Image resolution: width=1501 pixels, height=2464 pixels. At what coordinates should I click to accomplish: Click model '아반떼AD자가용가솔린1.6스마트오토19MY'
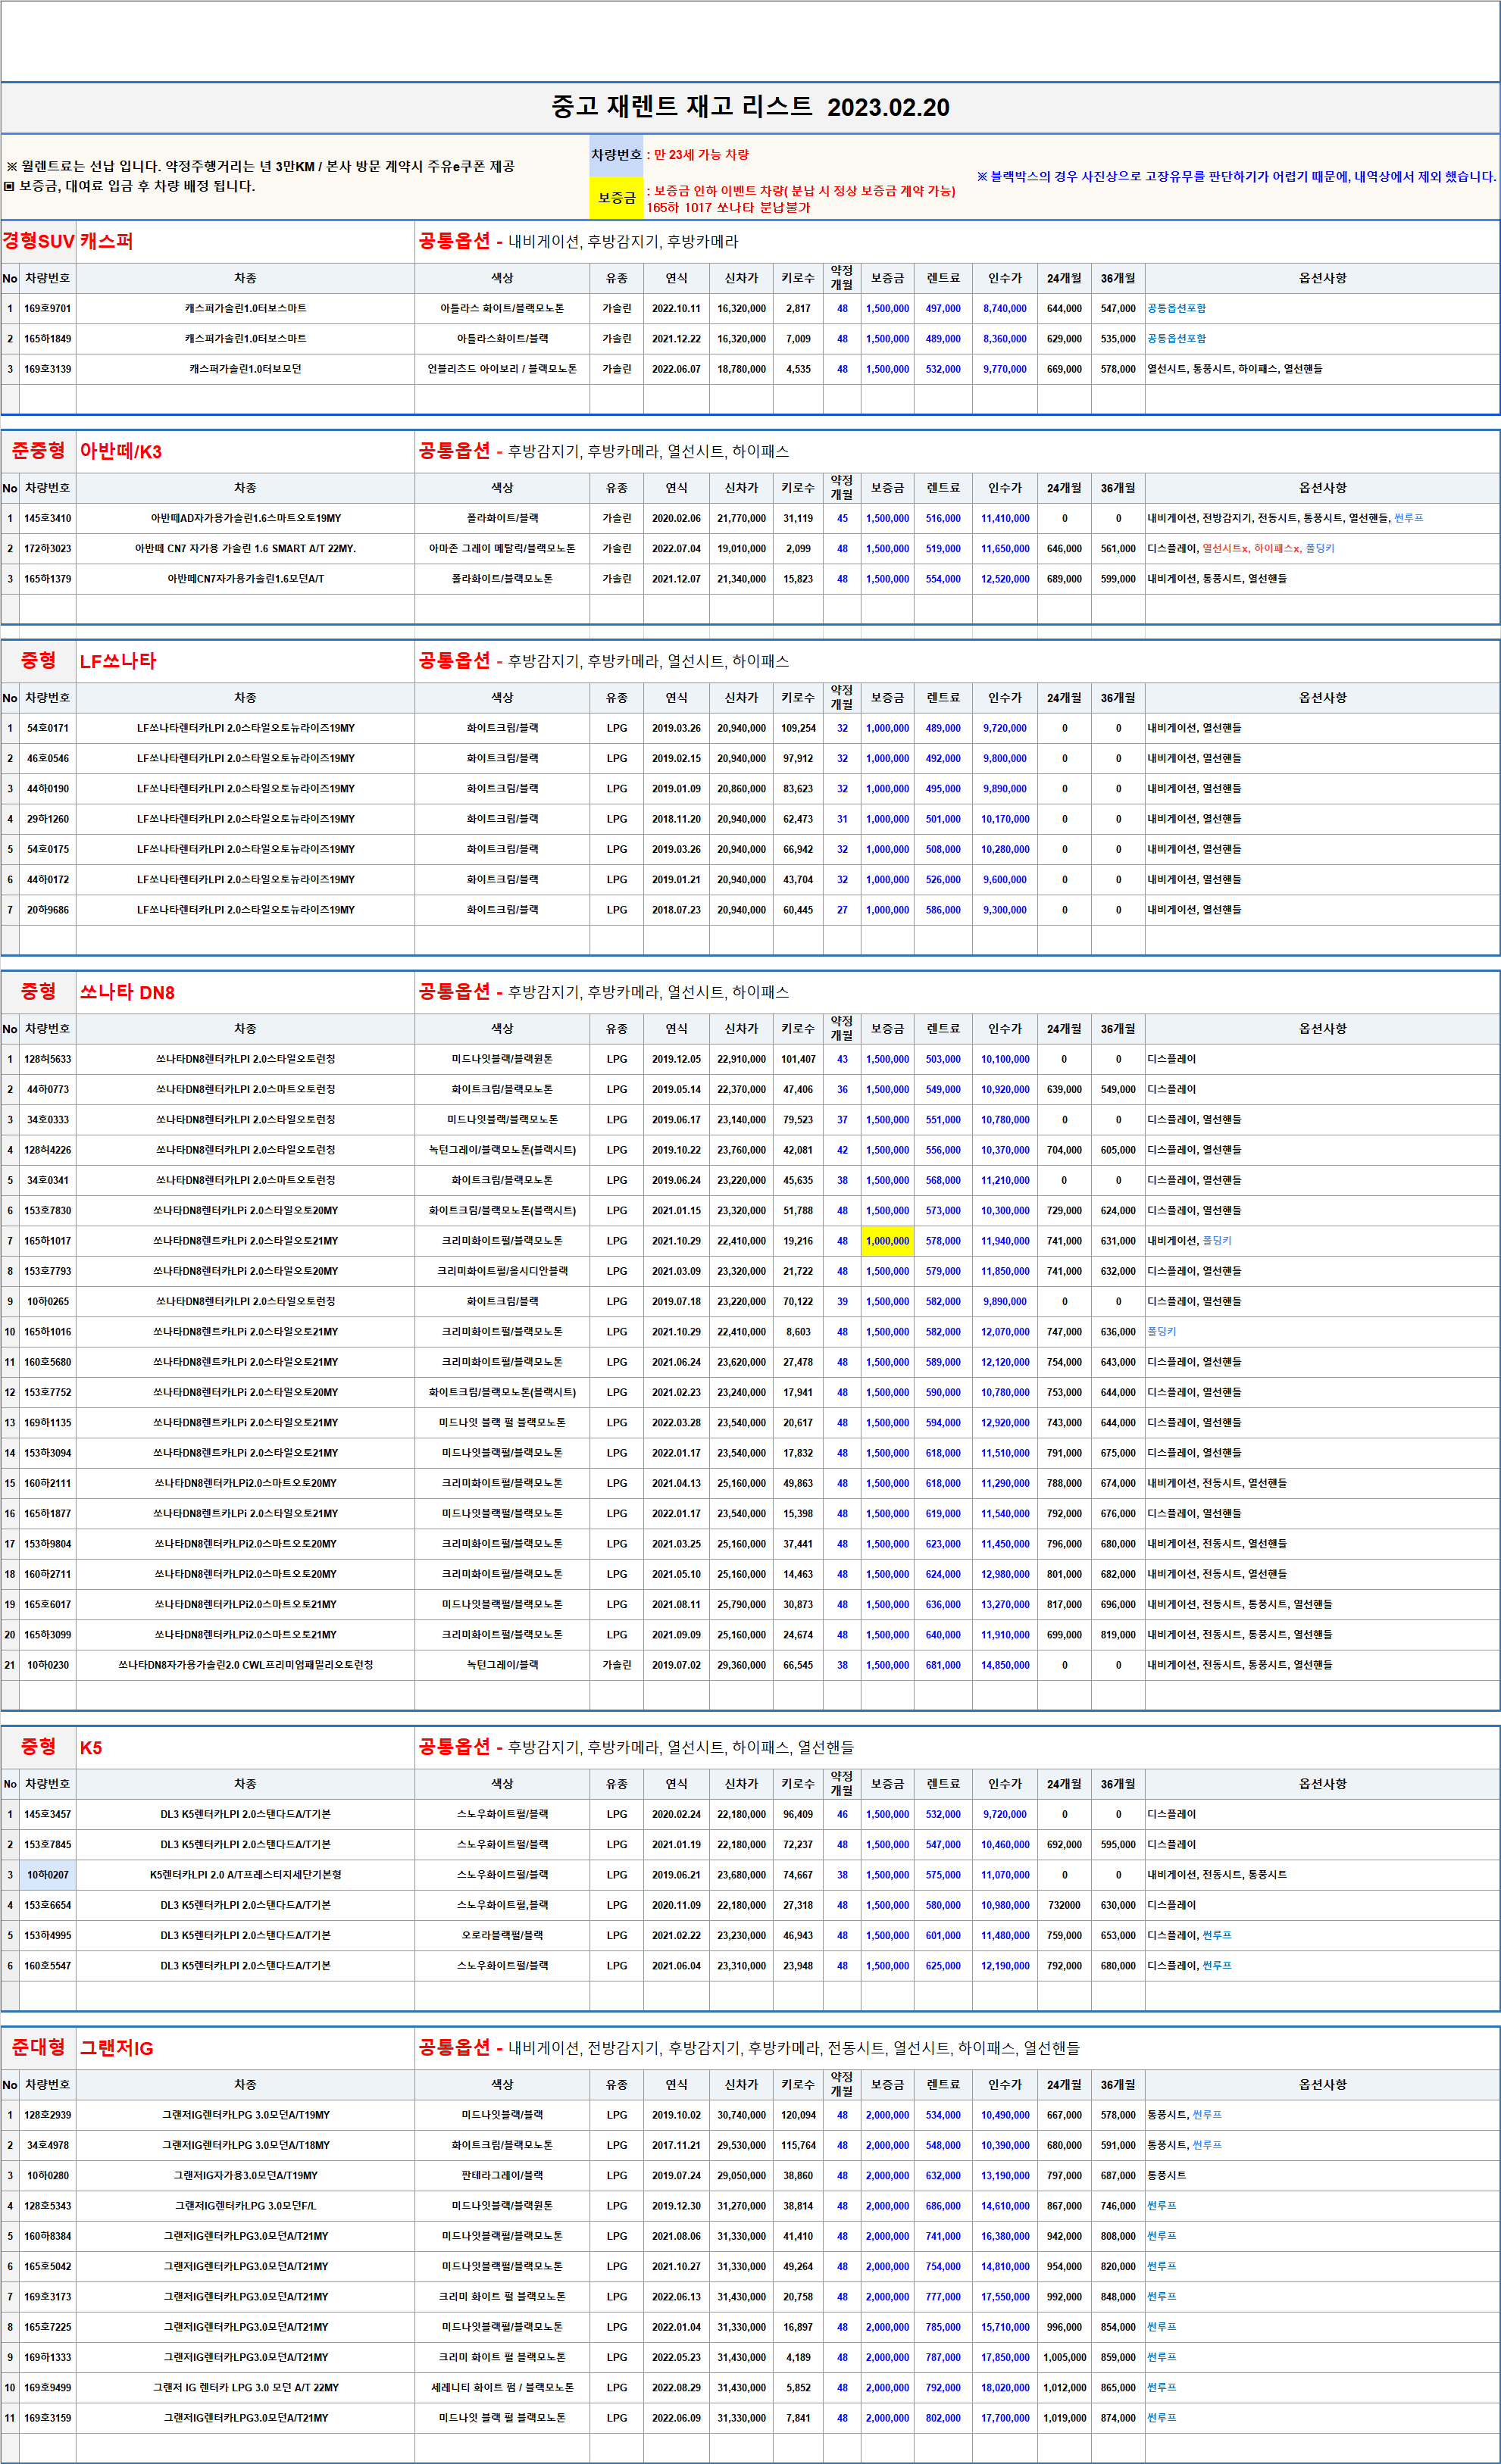(245, 519)
